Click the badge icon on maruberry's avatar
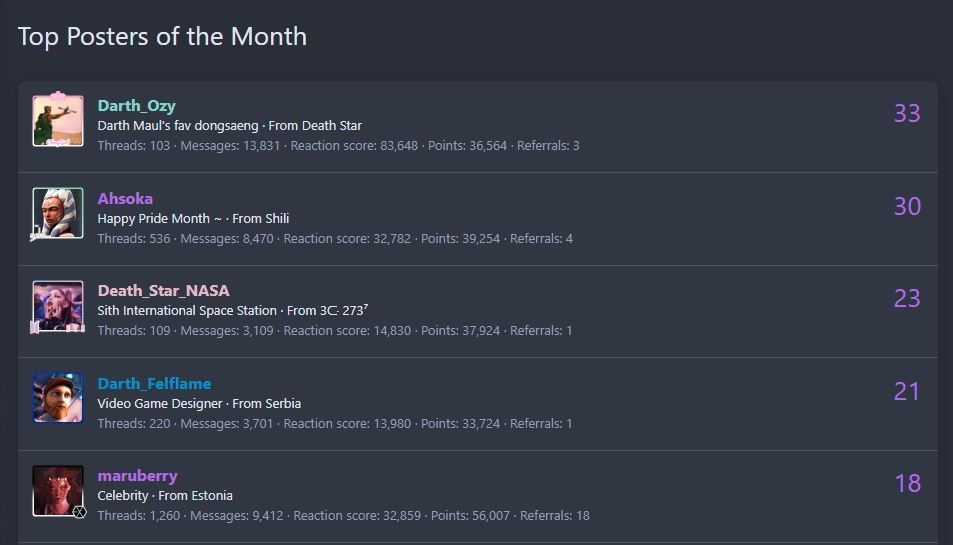This screenshot has height=545, width=953. pos(80,512)
